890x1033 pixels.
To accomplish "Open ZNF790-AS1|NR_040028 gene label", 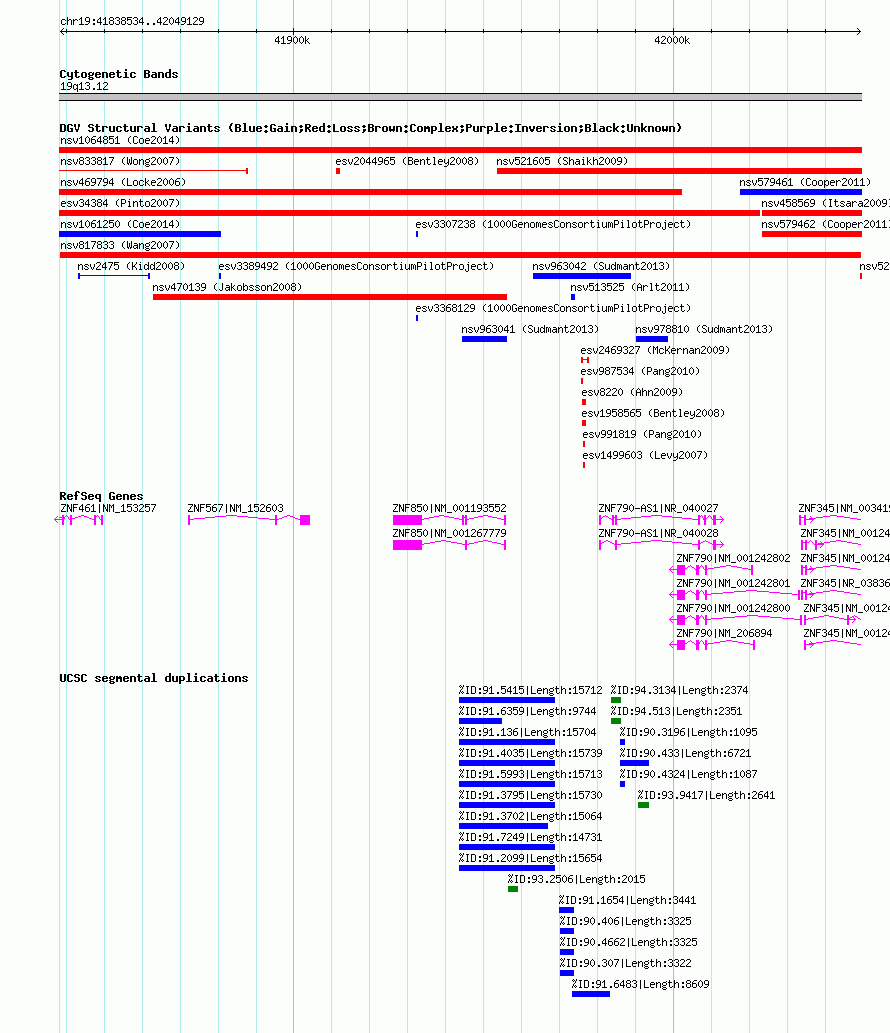I will (658, 534).
